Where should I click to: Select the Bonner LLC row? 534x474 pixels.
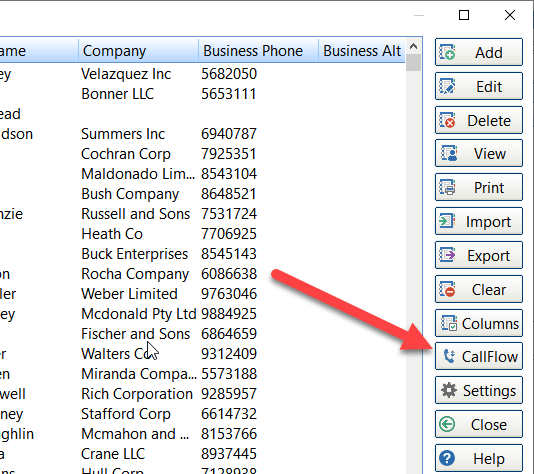point(203,94)
